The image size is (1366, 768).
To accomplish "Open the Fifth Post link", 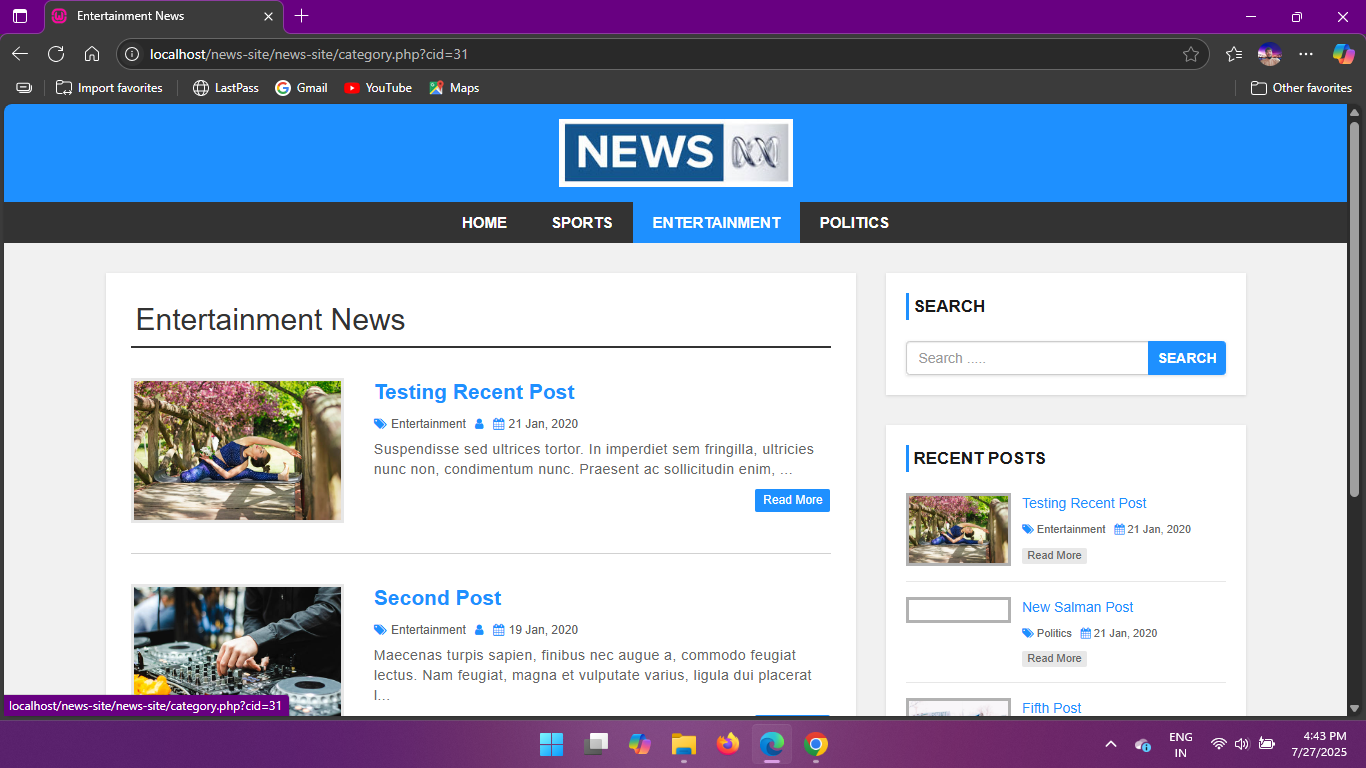I will (x=1051, y=708).
